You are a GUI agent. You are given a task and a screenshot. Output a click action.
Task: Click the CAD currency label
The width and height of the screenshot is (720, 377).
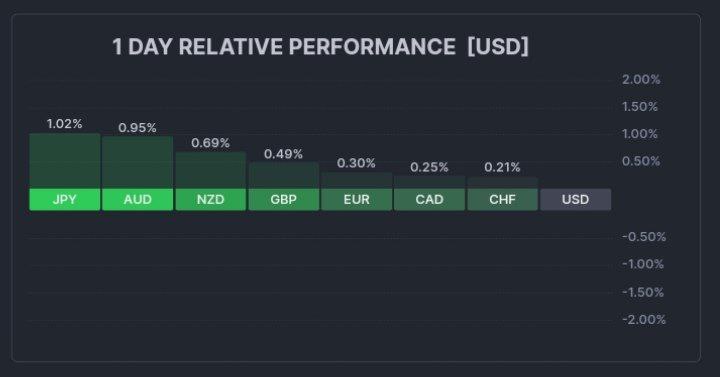click(429, 199)
